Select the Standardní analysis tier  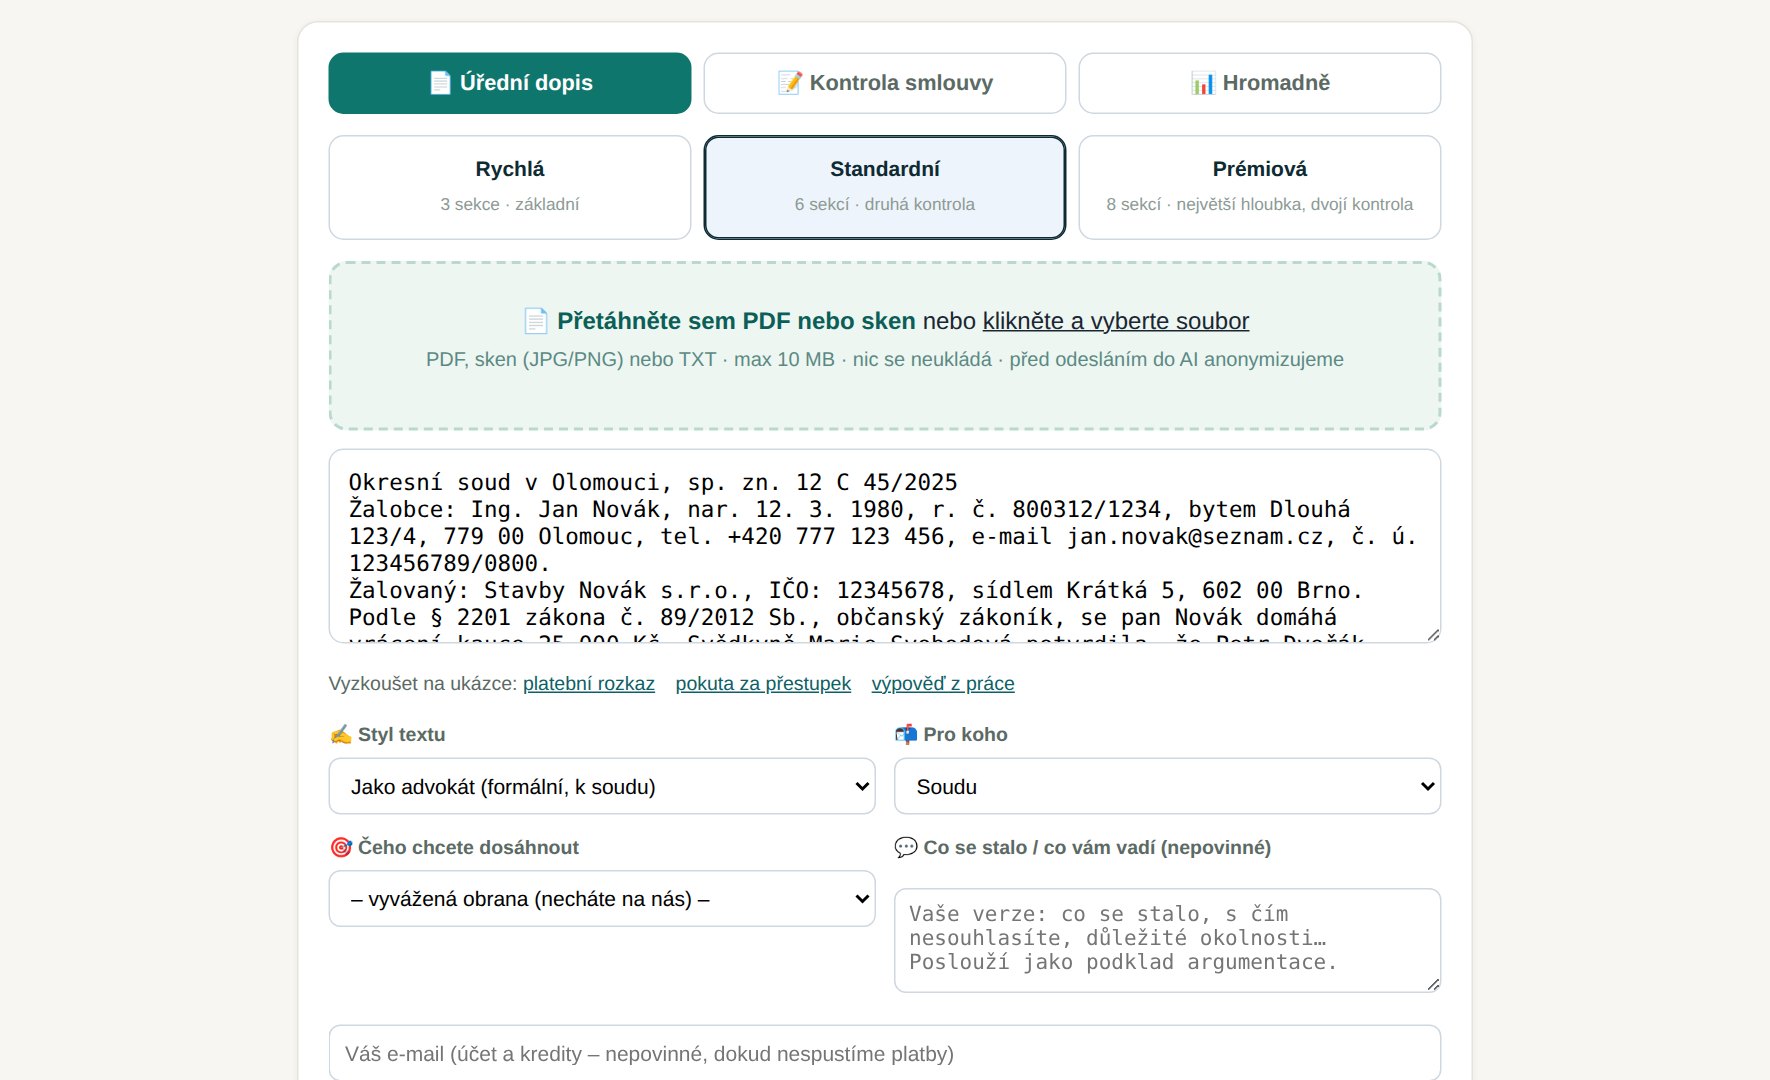(x=885, y=188)
